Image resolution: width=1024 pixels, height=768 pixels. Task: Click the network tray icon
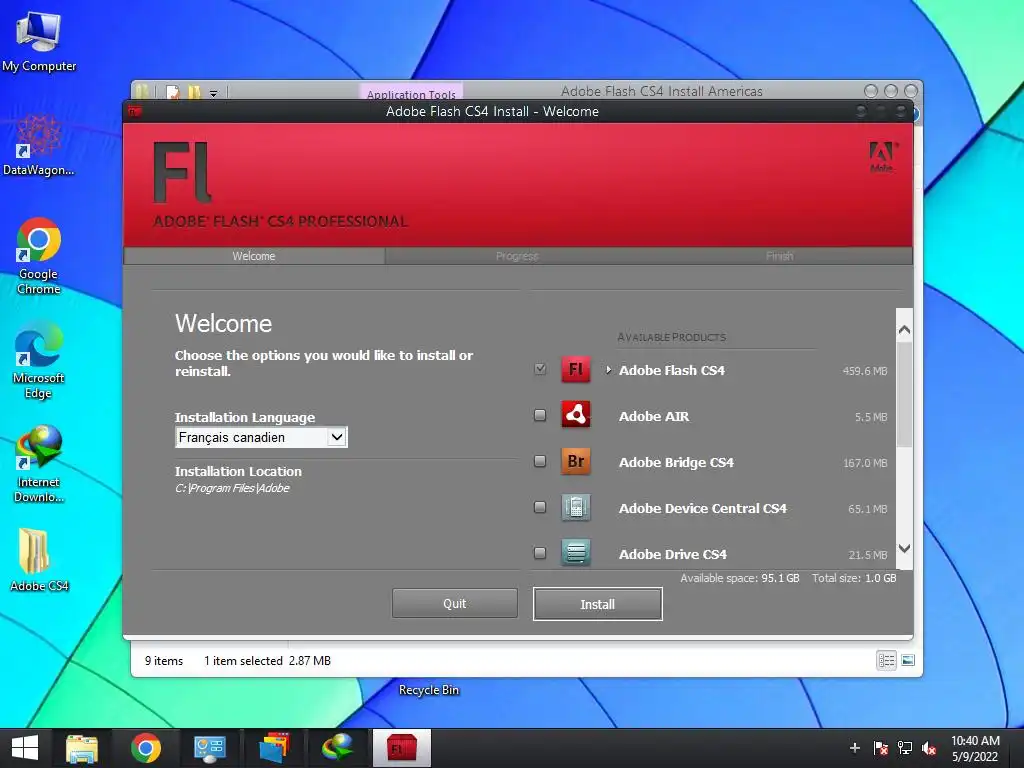click(904, 748)
